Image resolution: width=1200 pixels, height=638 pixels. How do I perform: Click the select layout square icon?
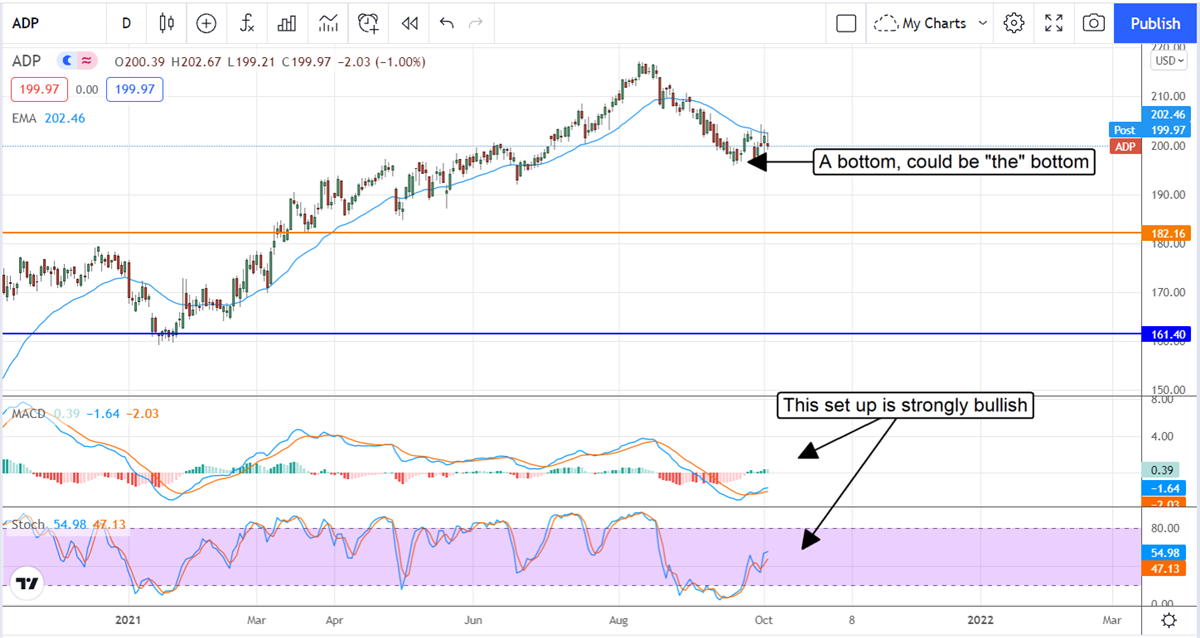pos(846,22)
